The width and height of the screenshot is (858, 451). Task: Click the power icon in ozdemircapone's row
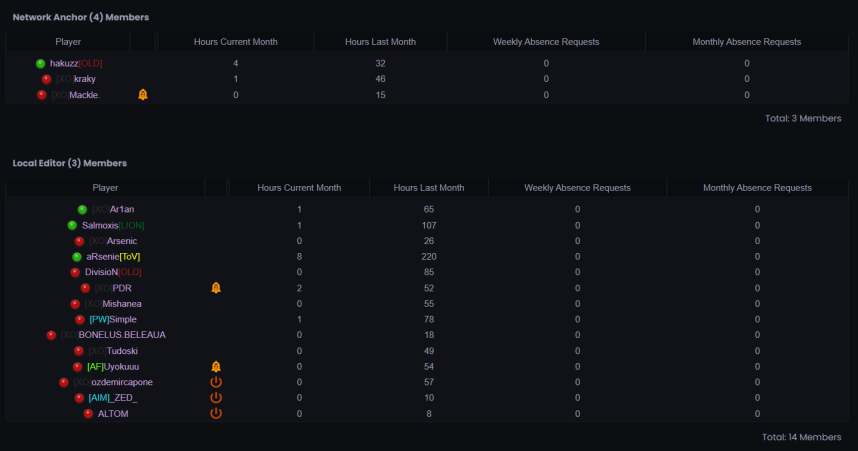216,382
